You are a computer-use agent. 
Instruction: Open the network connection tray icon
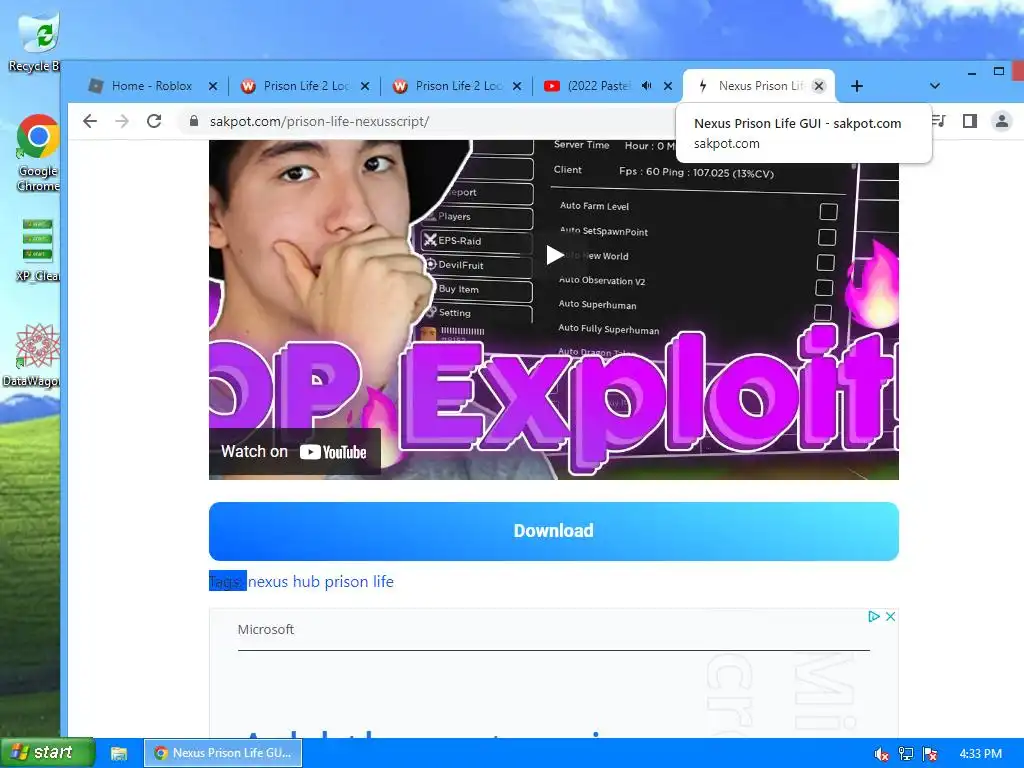[x=905, y=754]
